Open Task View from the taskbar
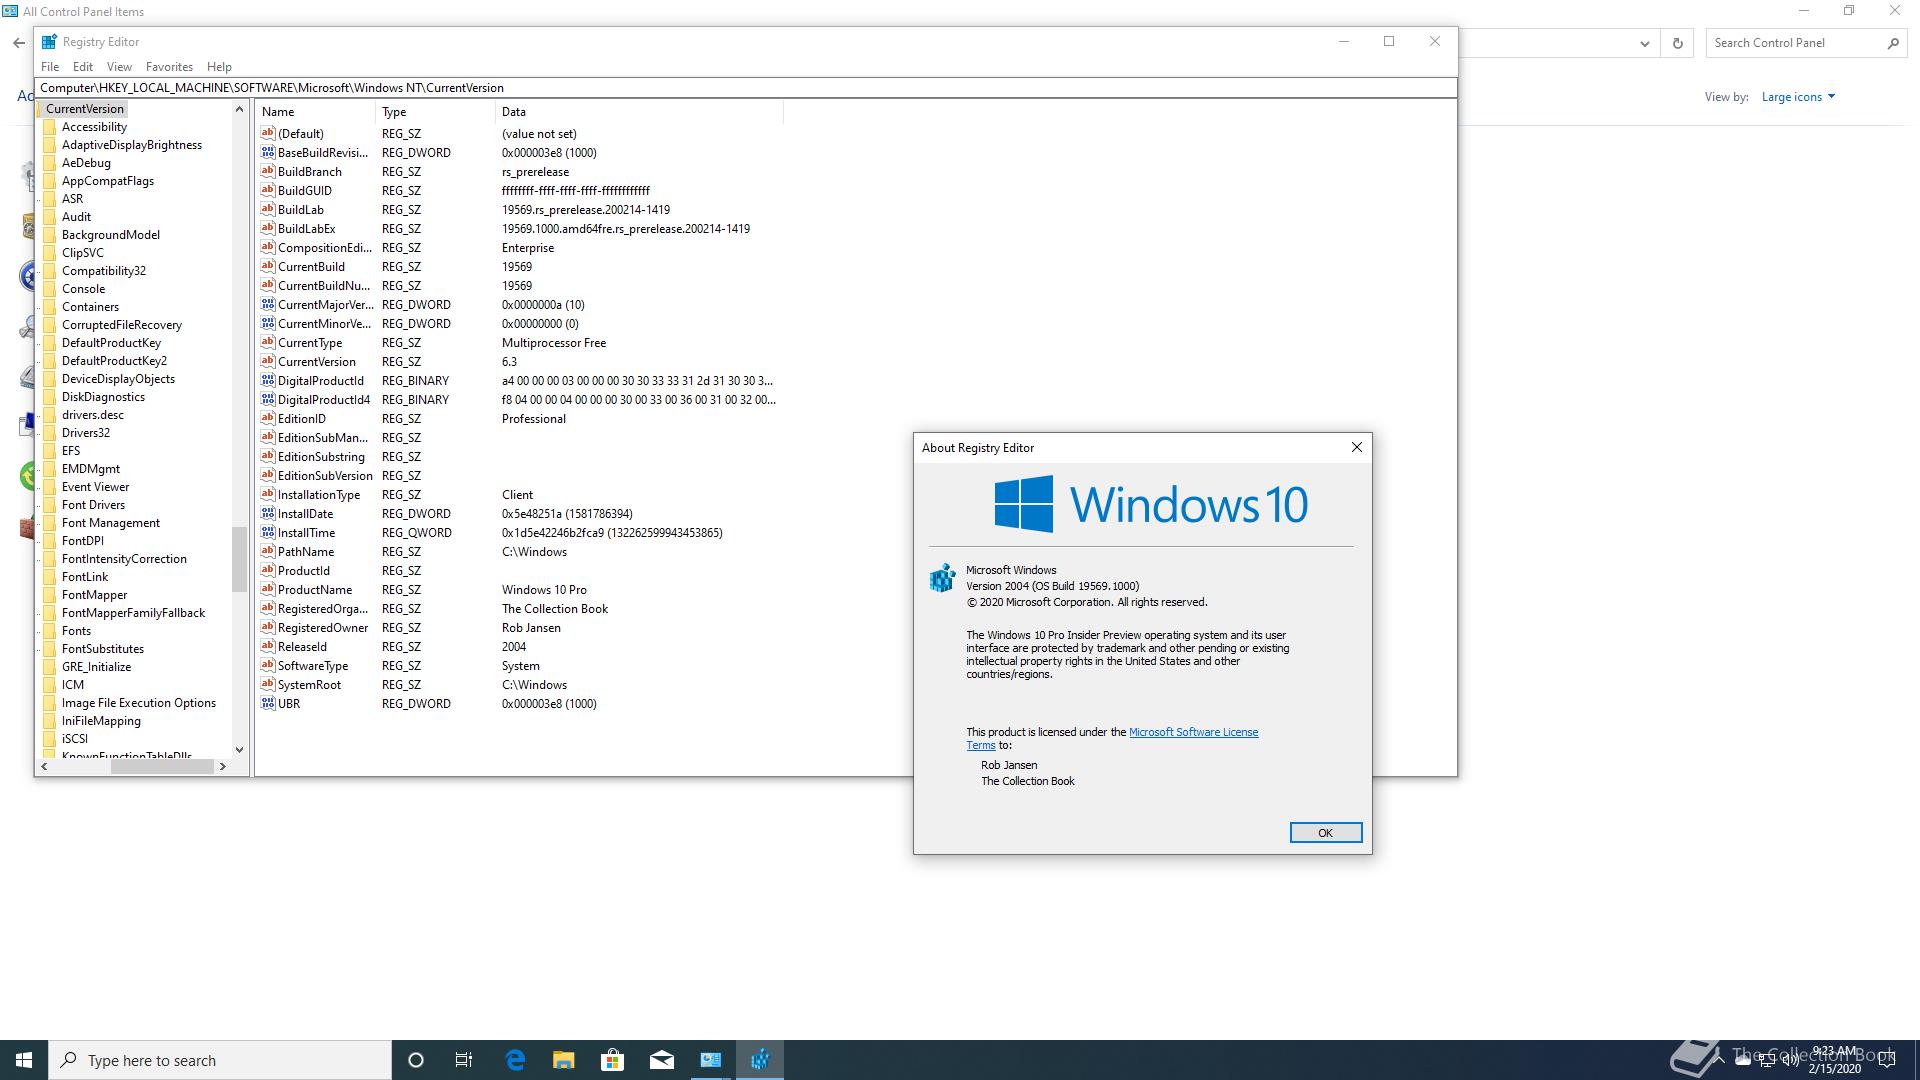The width and height of the screenshot is (1920, 1080). coord(464,1060)
